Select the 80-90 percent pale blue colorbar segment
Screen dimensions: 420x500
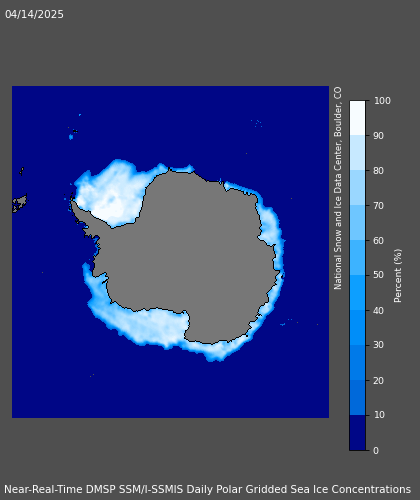click(357, 153)
